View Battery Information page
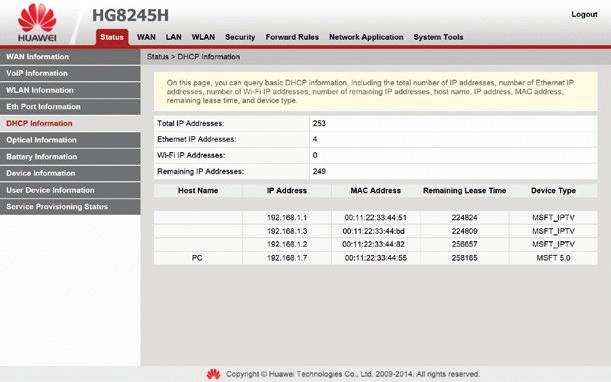Viewport: 611px width, 382px height. pyautogui.click(x=70, y=157)
